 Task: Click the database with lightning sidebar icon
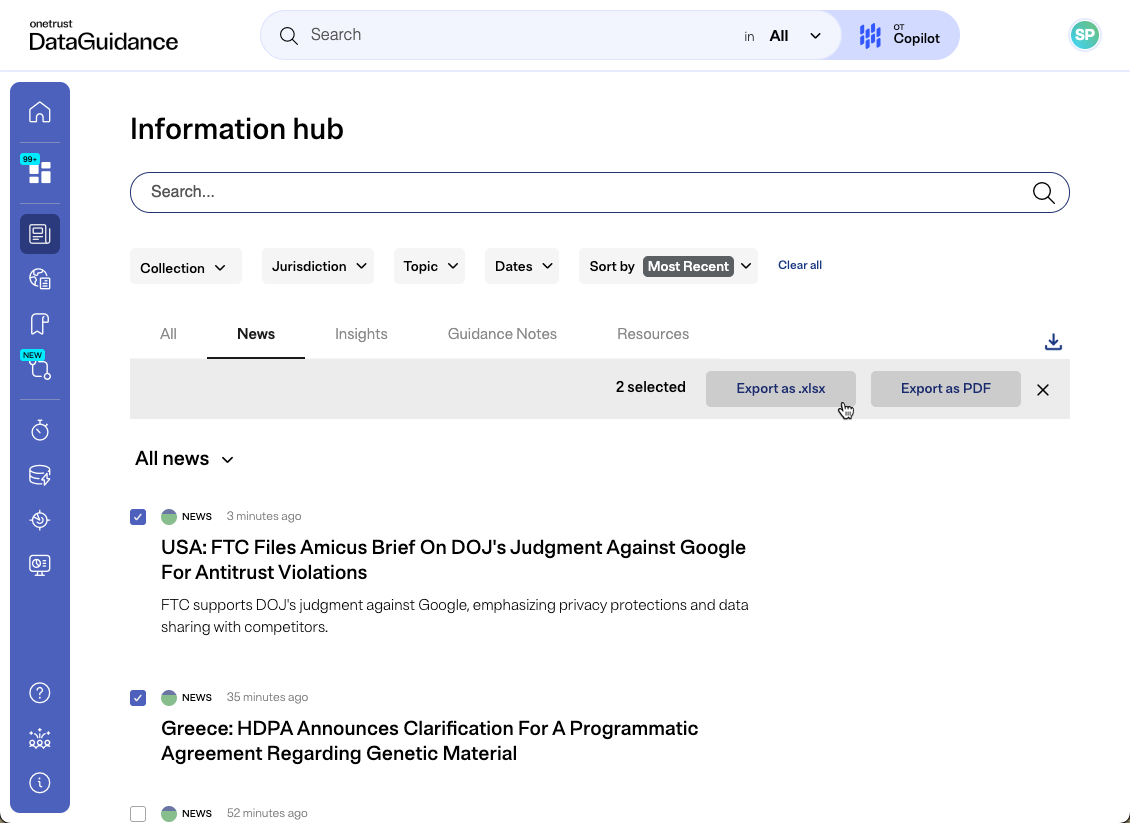pyautogui.click(x=39, y=475)
